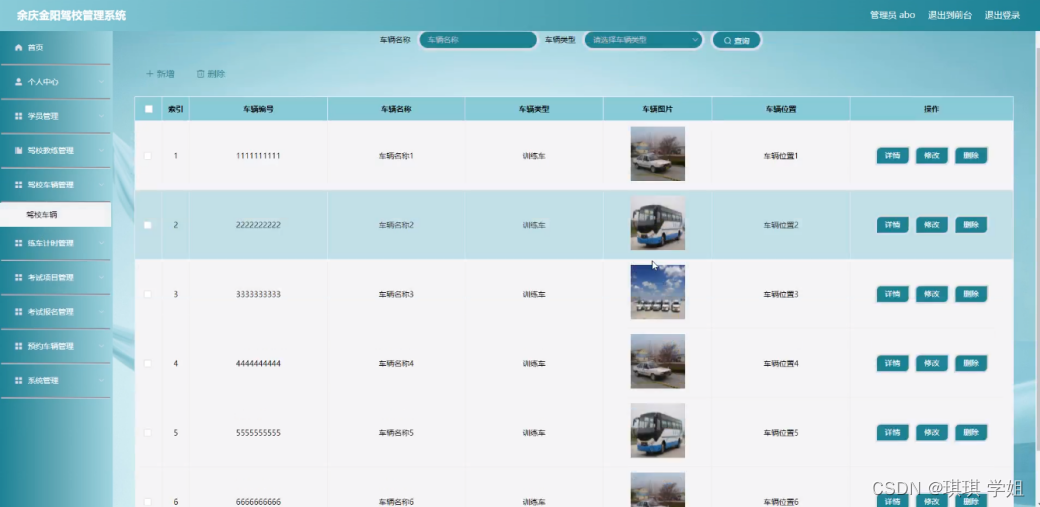1040x507 pixels.
Task: Expand 预约车辆管理 using its chevron
Action: [x=101, y=346]
